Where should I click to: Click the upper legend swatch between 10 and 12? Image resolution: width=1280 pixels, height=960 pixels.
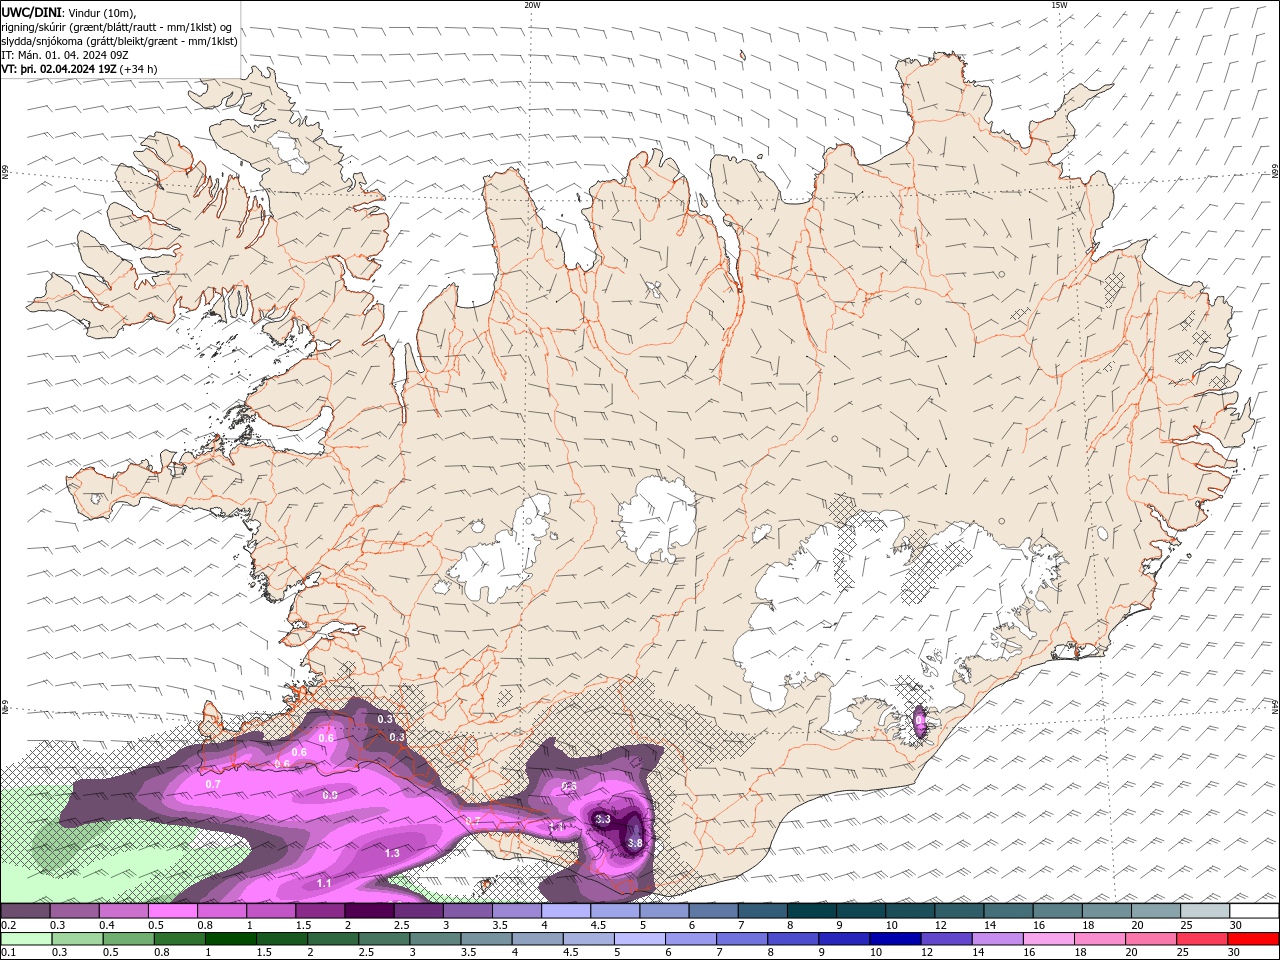909,911
